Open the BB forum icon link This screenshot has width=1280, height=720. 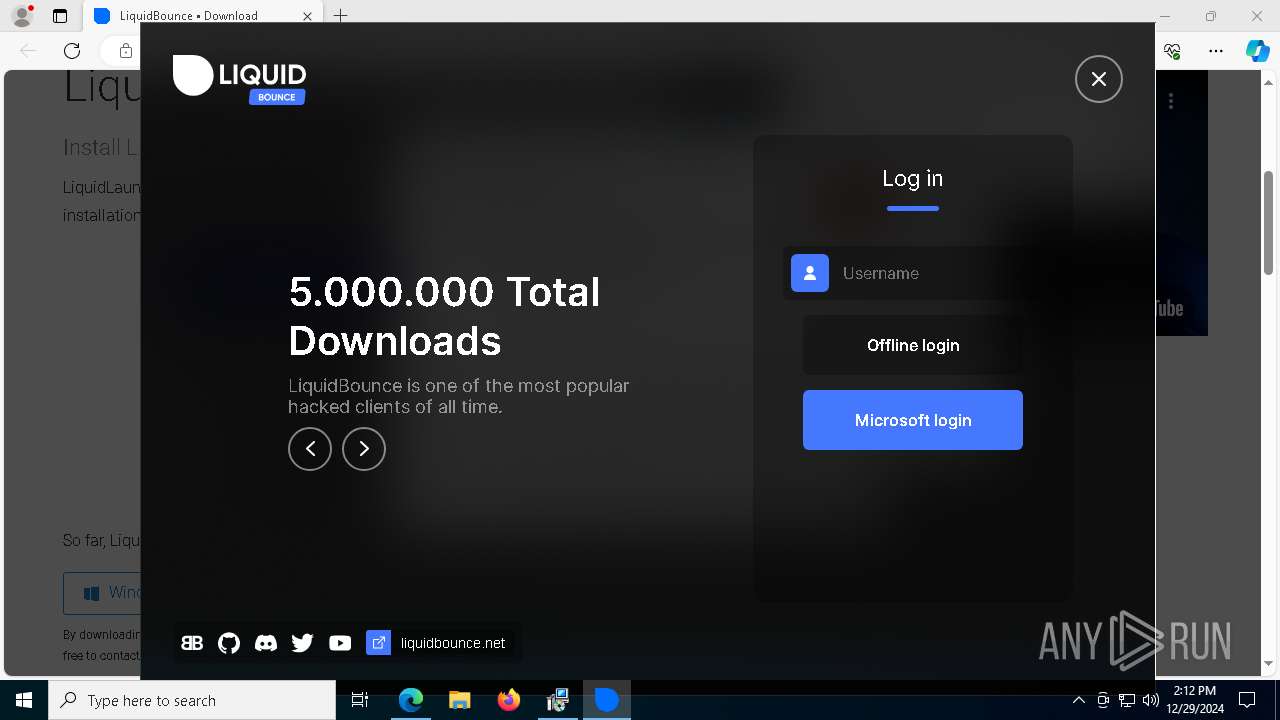(x=192, y=643)
